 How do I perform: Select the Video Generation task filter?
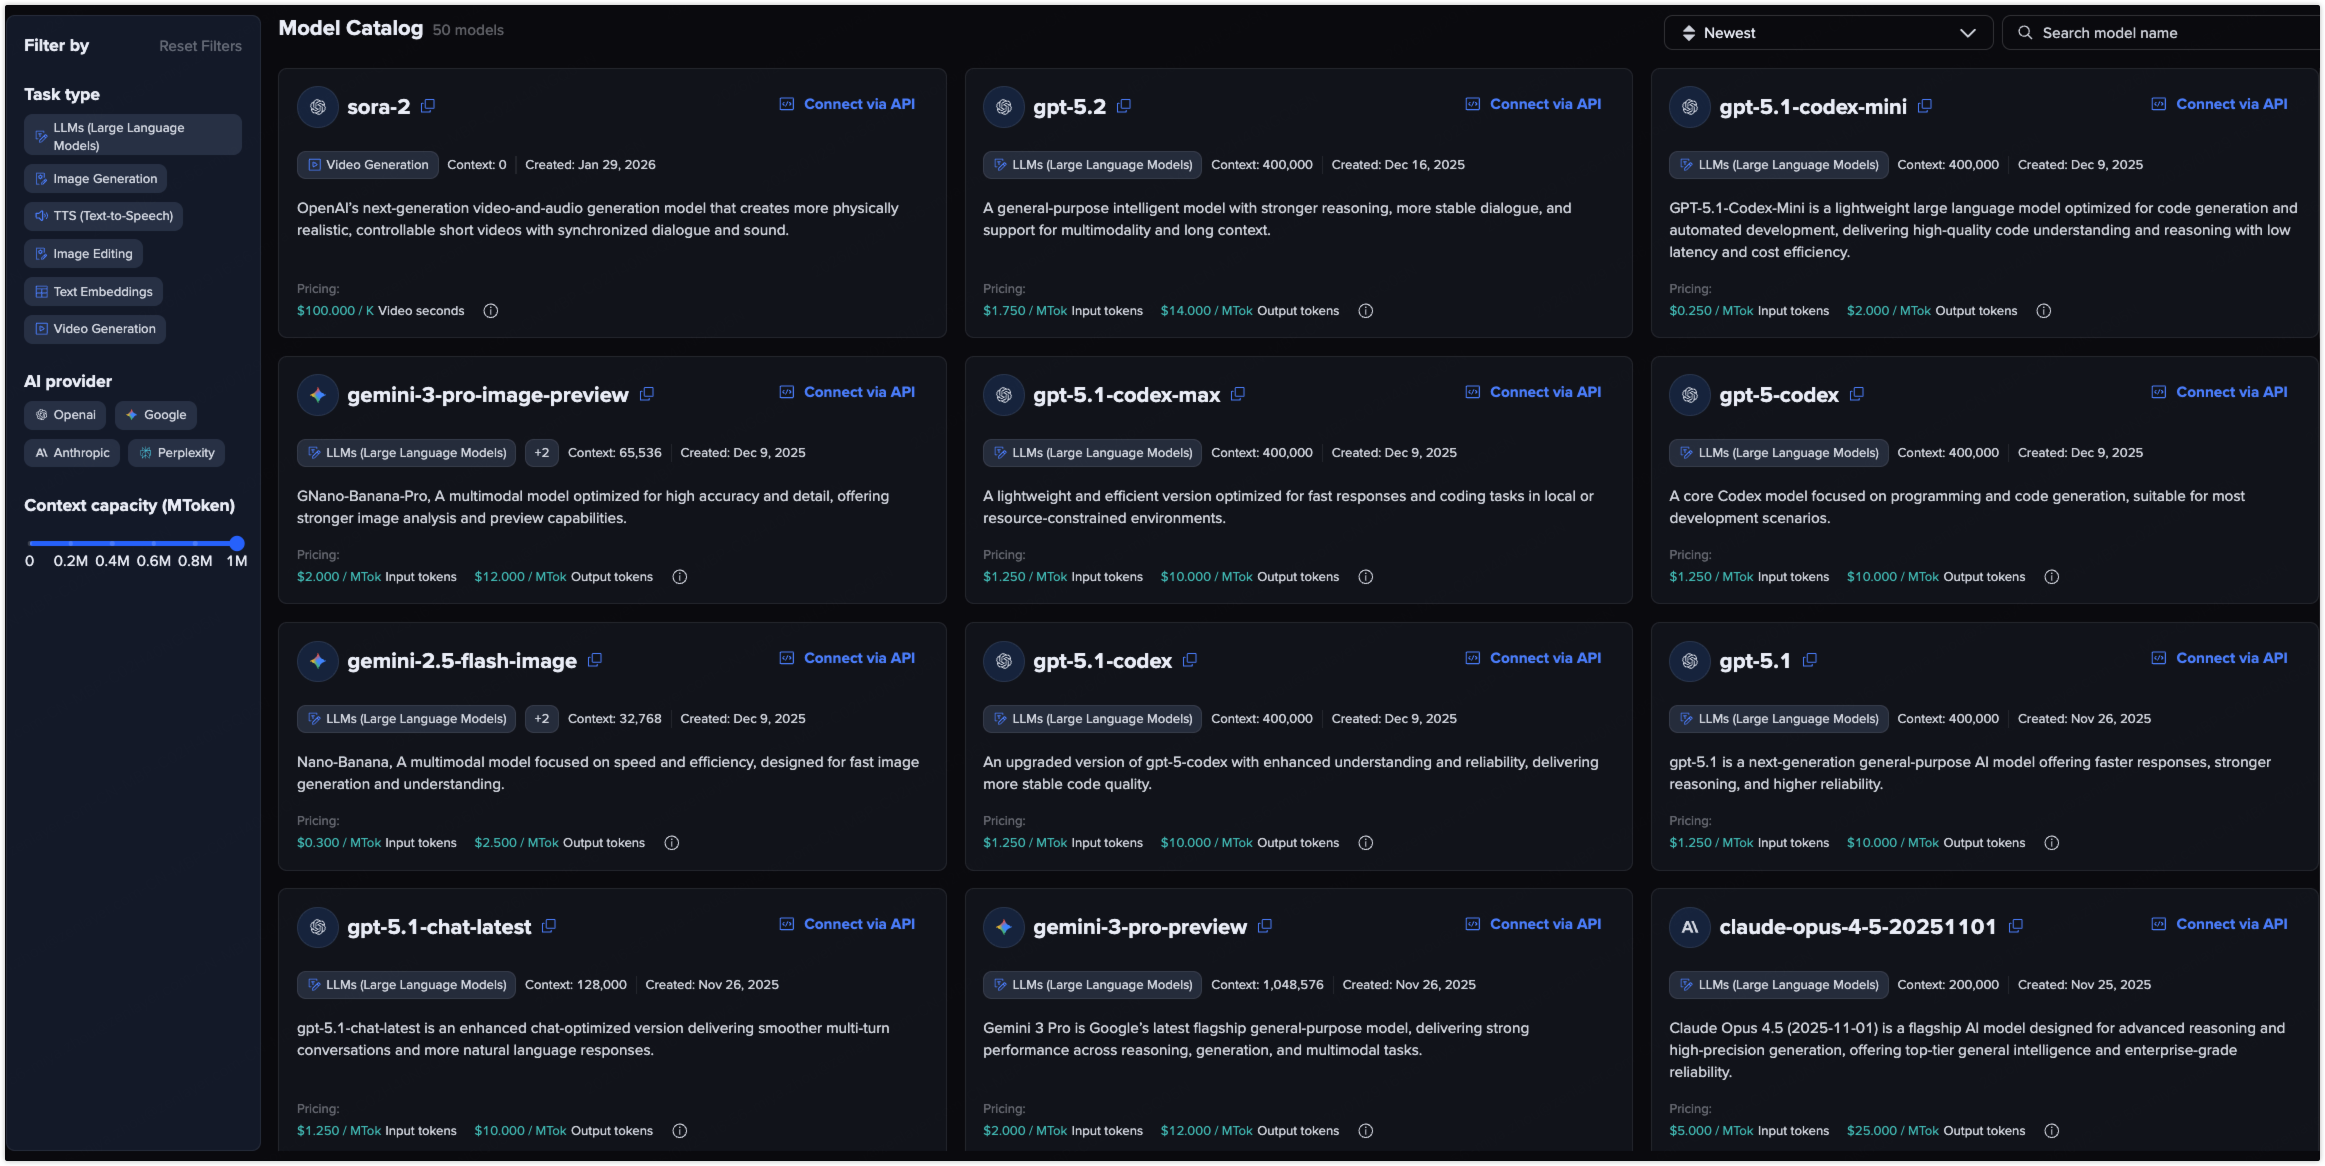tap(95, 329)
